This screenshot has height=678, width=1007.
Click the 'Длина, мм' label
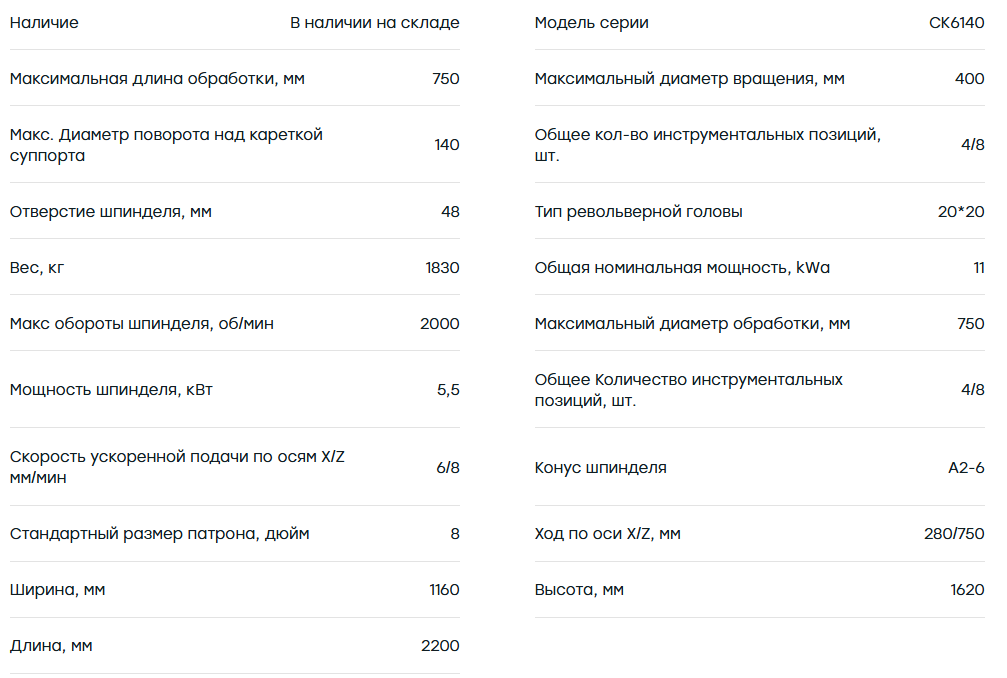click(x=51, y=645)
